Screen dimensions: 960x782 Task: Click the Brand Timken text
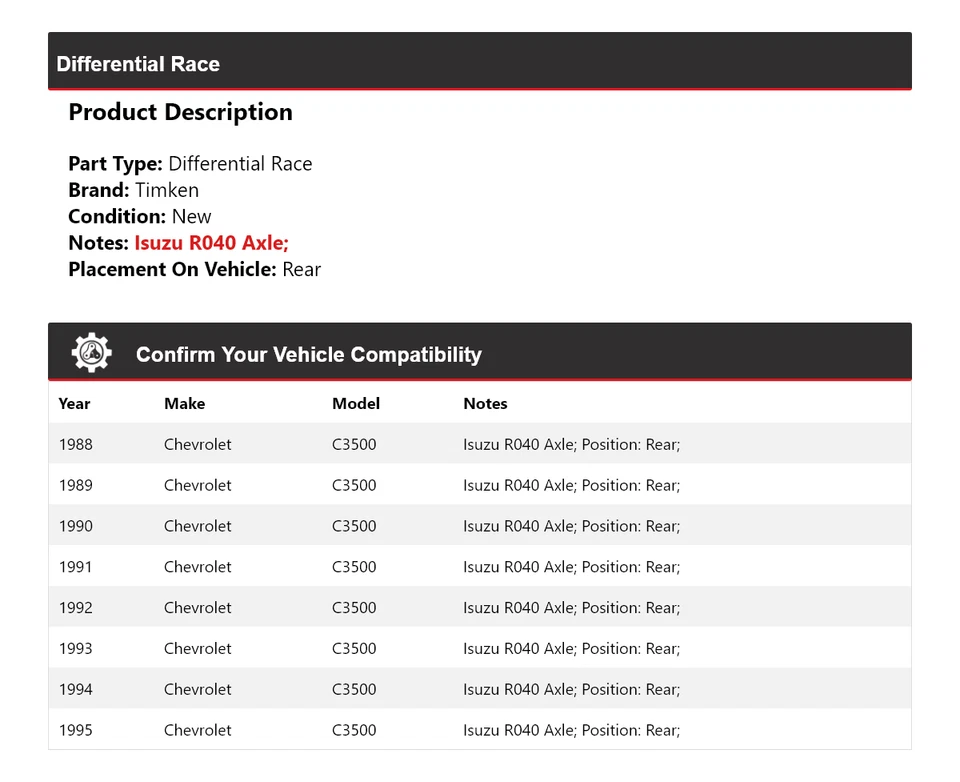(133, 190)
